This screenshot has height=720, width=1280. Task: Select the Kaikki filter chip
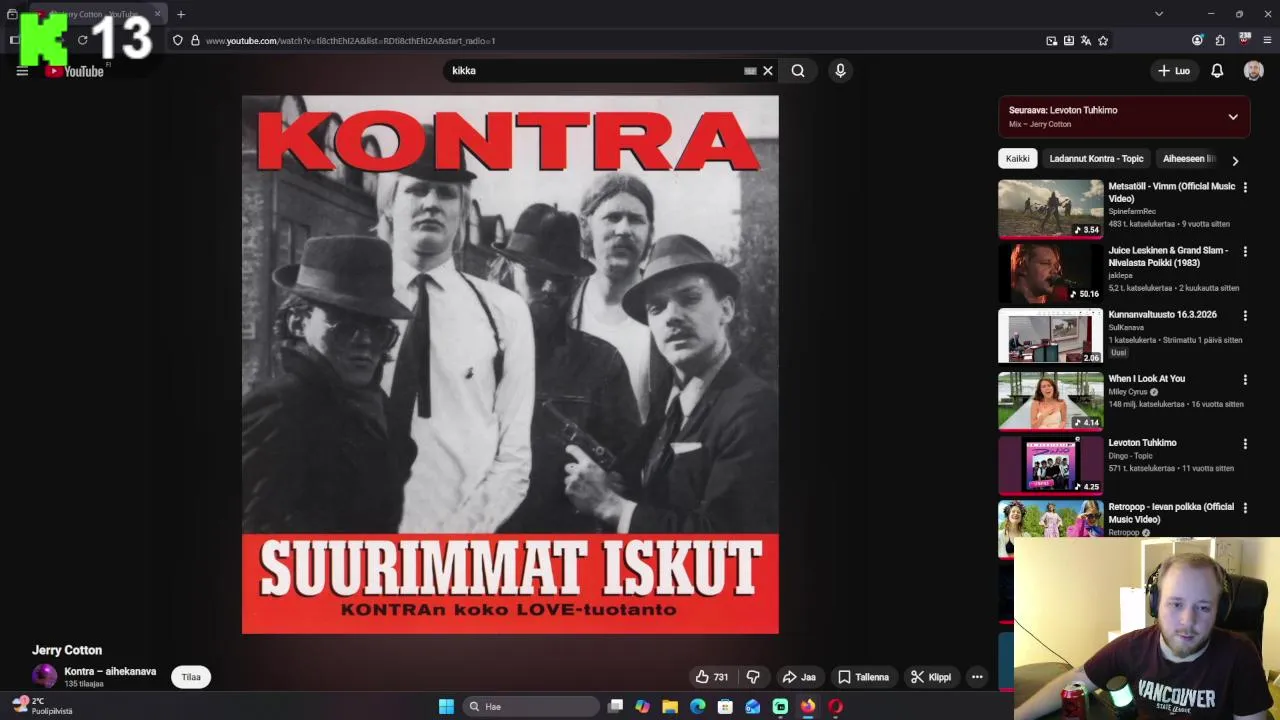pos(1017,159)
